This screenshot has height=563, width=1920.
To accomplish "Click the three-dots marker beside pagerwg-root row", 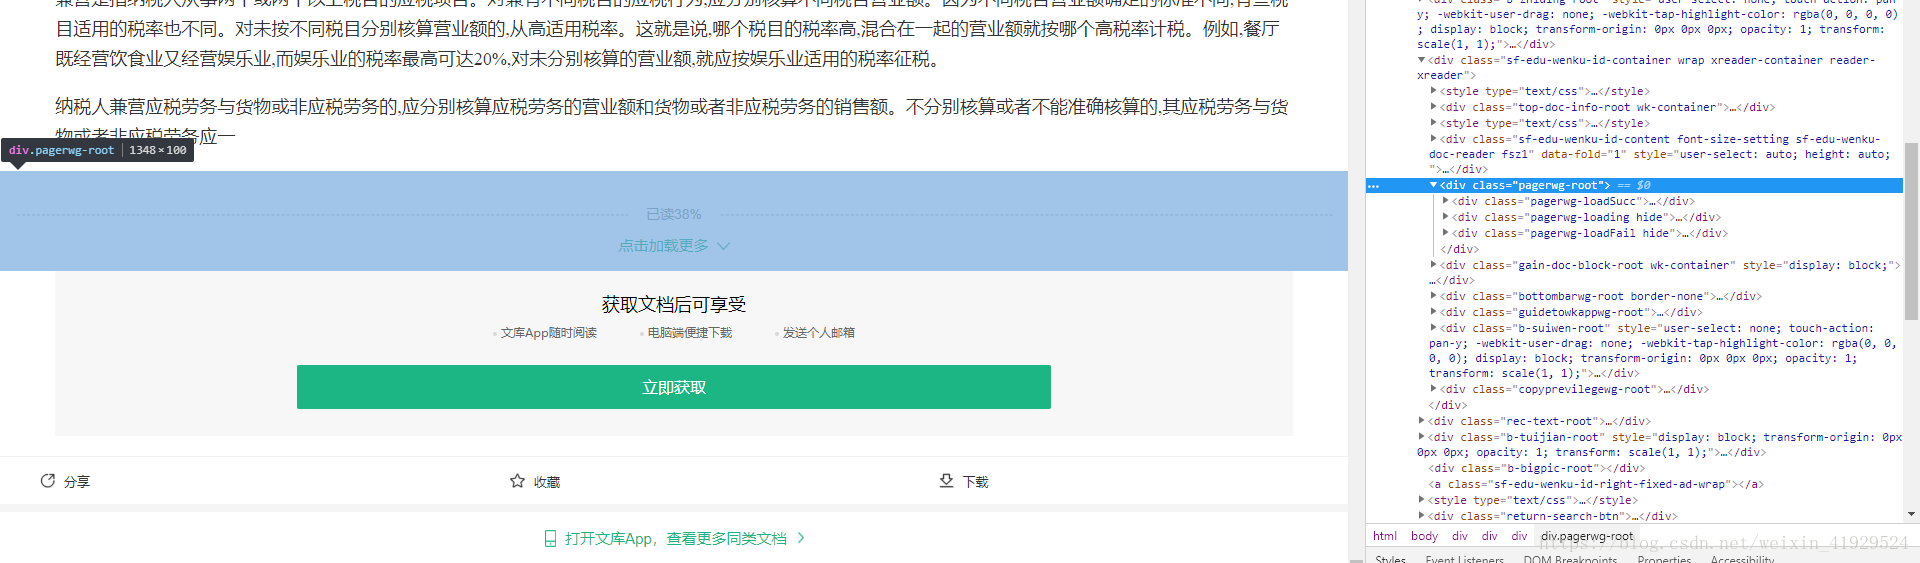I will pos(1374,186).
